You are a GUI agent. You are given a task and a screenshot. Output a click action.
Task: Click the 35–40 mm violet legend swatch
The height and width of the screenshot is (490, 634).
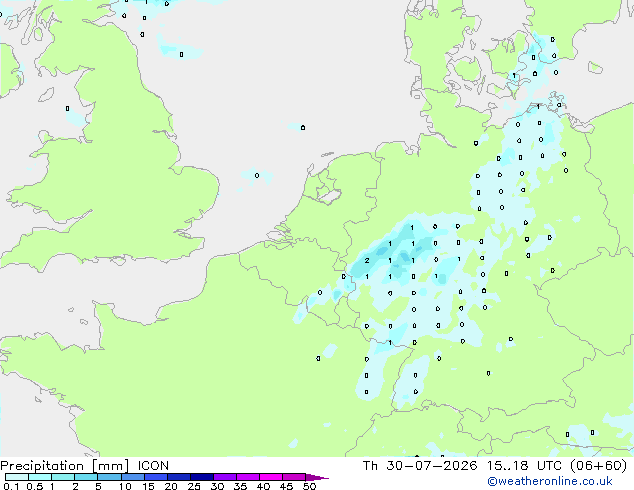248,477
